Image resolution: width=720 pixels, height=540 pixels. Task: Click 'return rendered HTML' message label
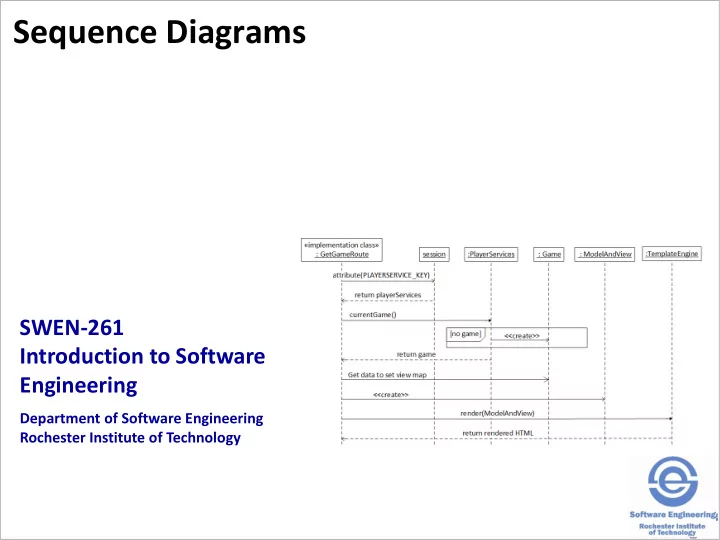click(x=498, y=433)
